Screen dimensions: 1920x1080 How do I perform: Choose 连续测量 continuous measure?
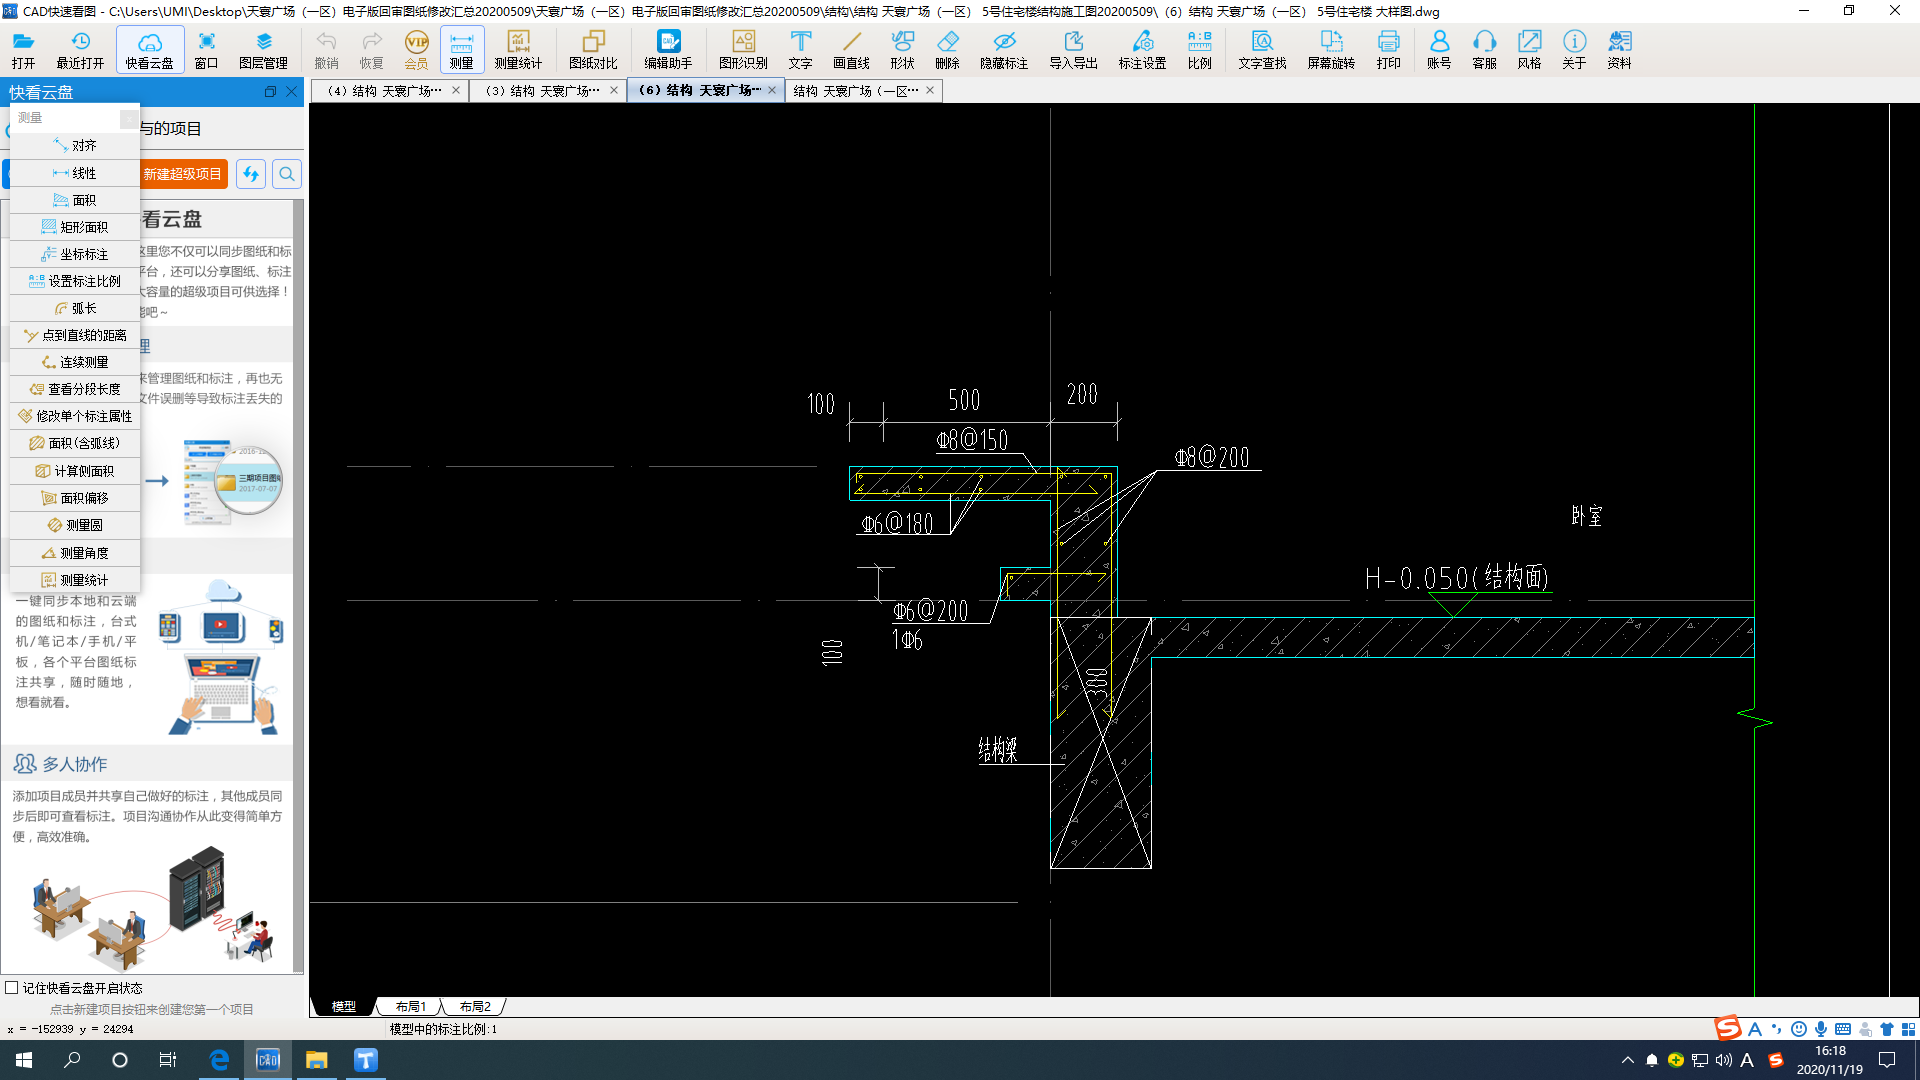click(75, 362)
